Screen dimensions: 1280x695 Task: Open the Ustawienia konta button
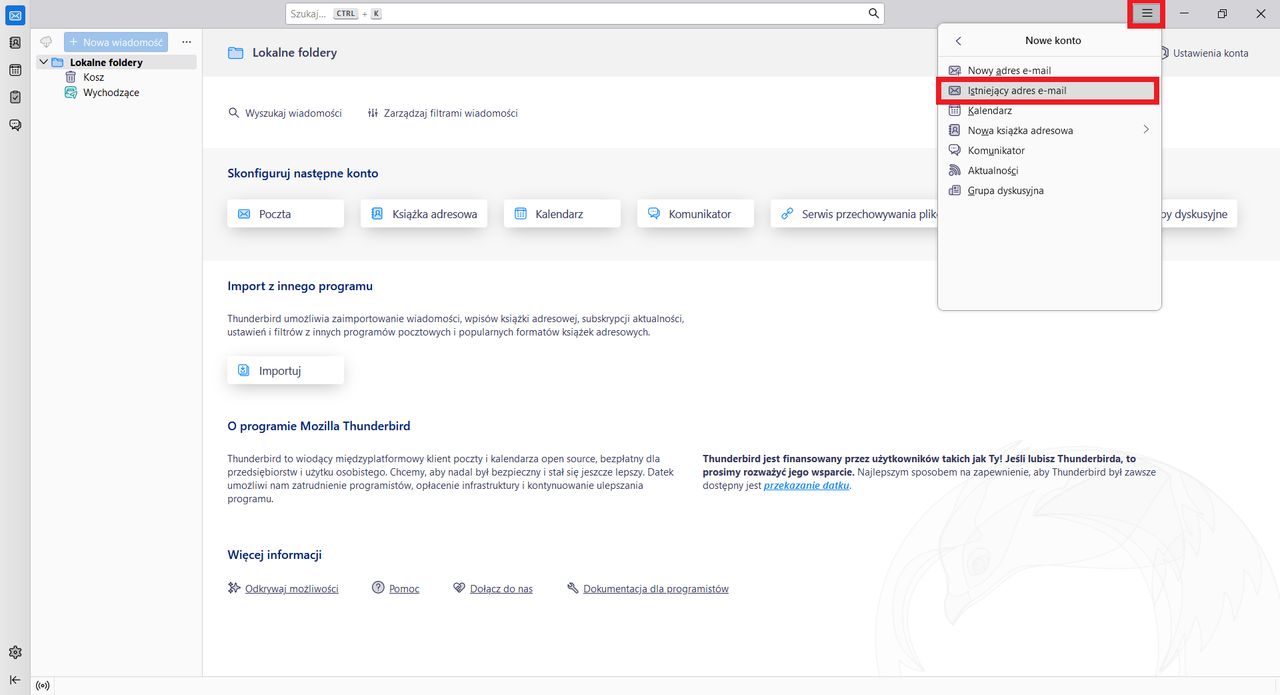1203,53
